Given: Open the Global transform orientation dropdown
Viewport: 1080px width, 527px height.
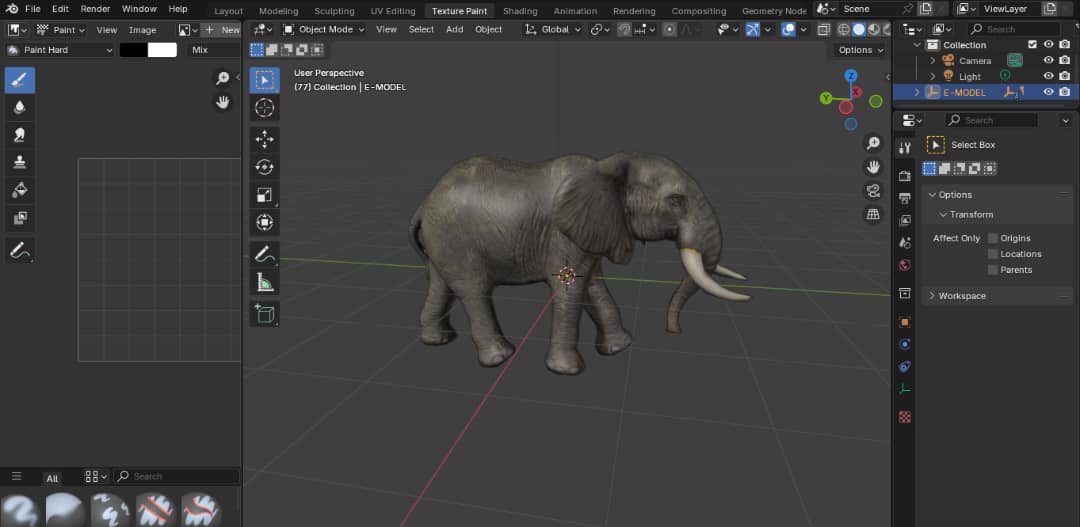Looking at the screenshot, I should tap(553, 30).
